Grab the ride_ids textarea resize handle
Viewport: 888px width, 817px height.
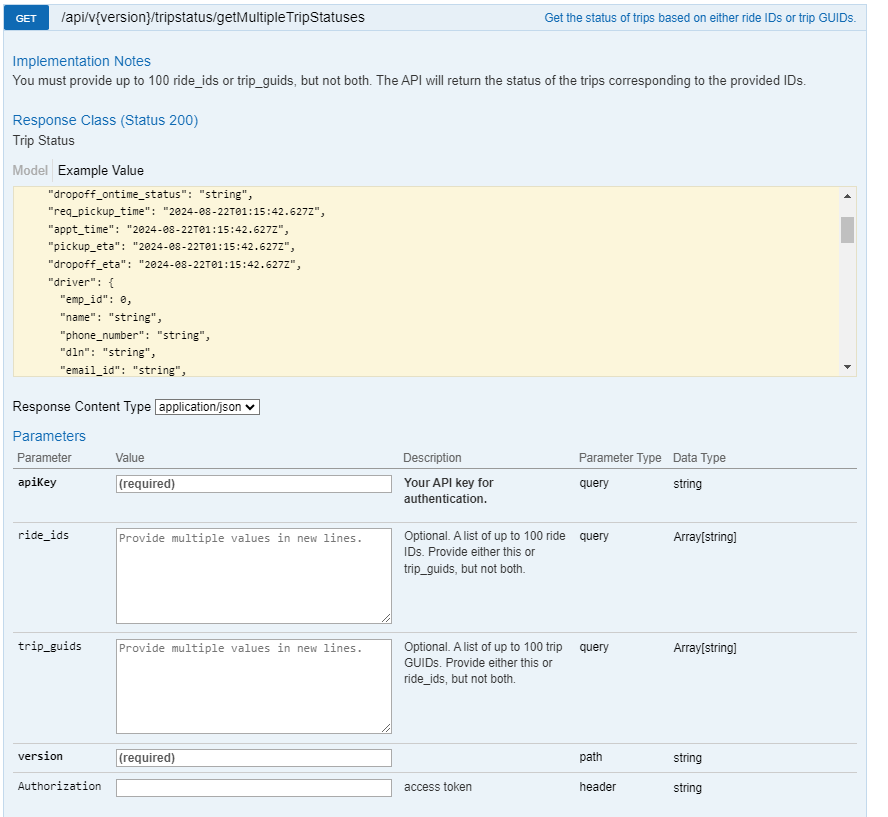[x=386, y=618]
